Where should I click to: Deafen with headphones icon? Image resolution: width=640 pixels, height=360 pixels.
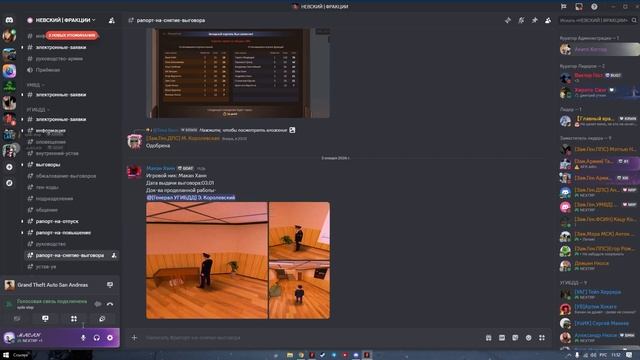97,338
